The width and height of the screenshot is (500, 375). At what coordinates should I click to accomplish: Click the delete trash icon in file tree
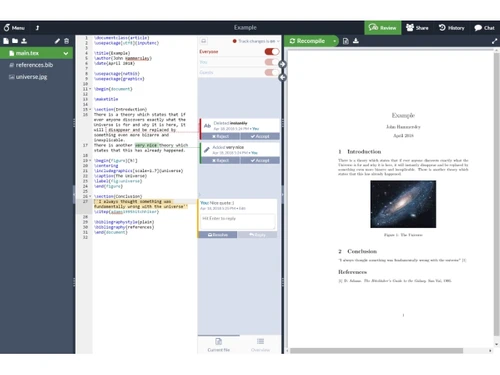click(x=66, y=41)
